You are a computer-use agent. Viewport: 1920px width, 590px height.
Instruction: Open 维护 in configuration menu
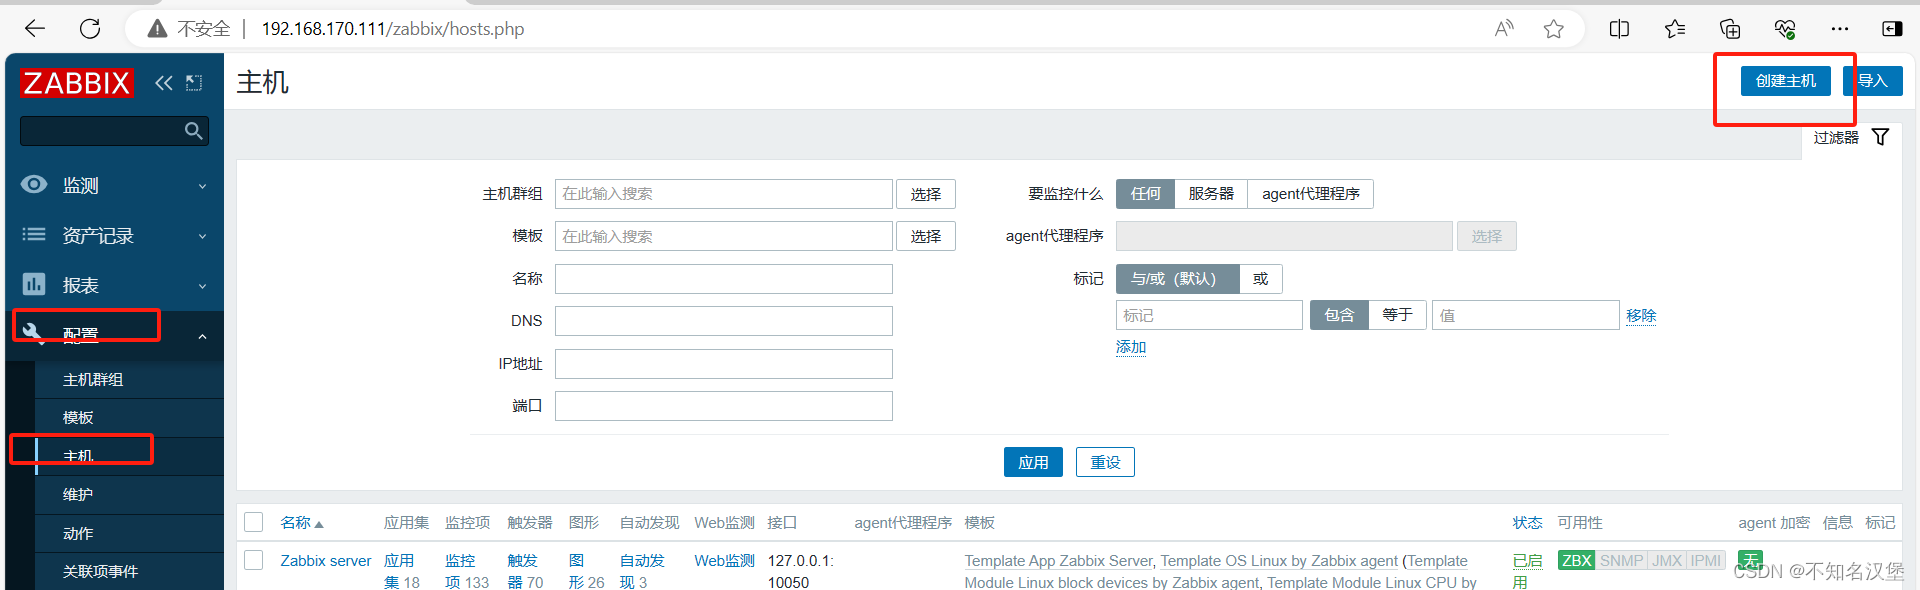click(78, 494)
